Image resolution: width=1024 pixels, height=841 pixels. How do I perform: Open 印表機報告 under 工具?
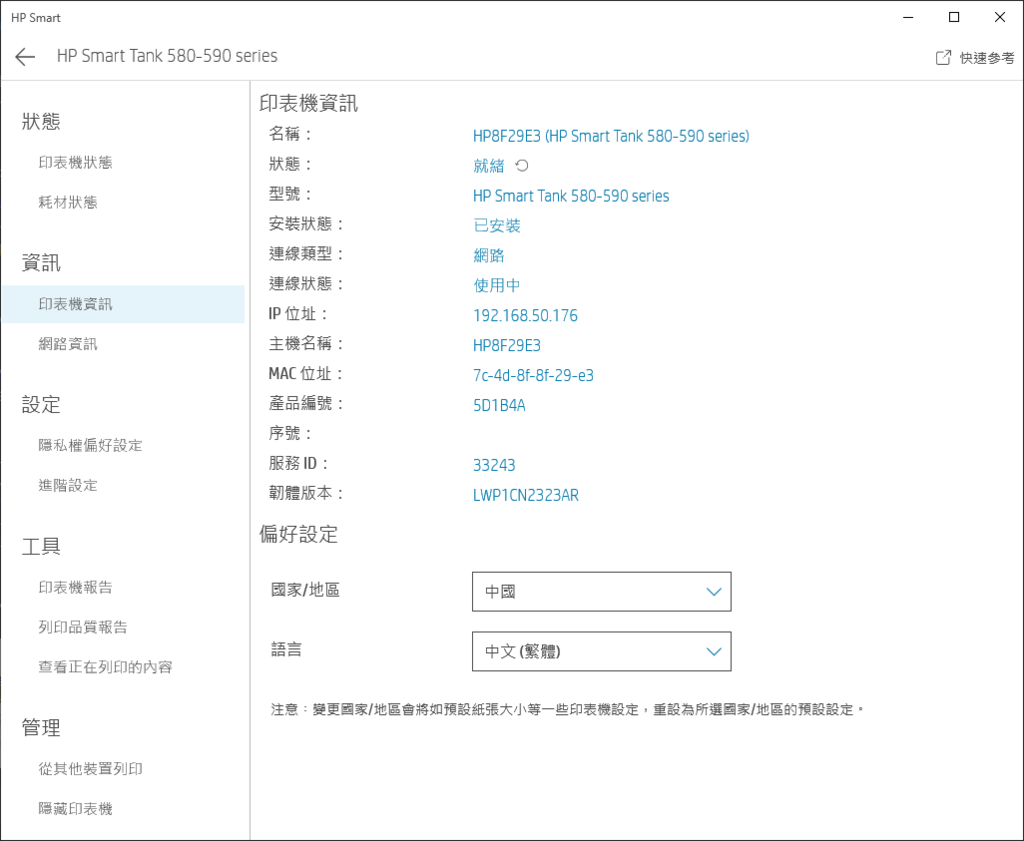tap(75, 587)
